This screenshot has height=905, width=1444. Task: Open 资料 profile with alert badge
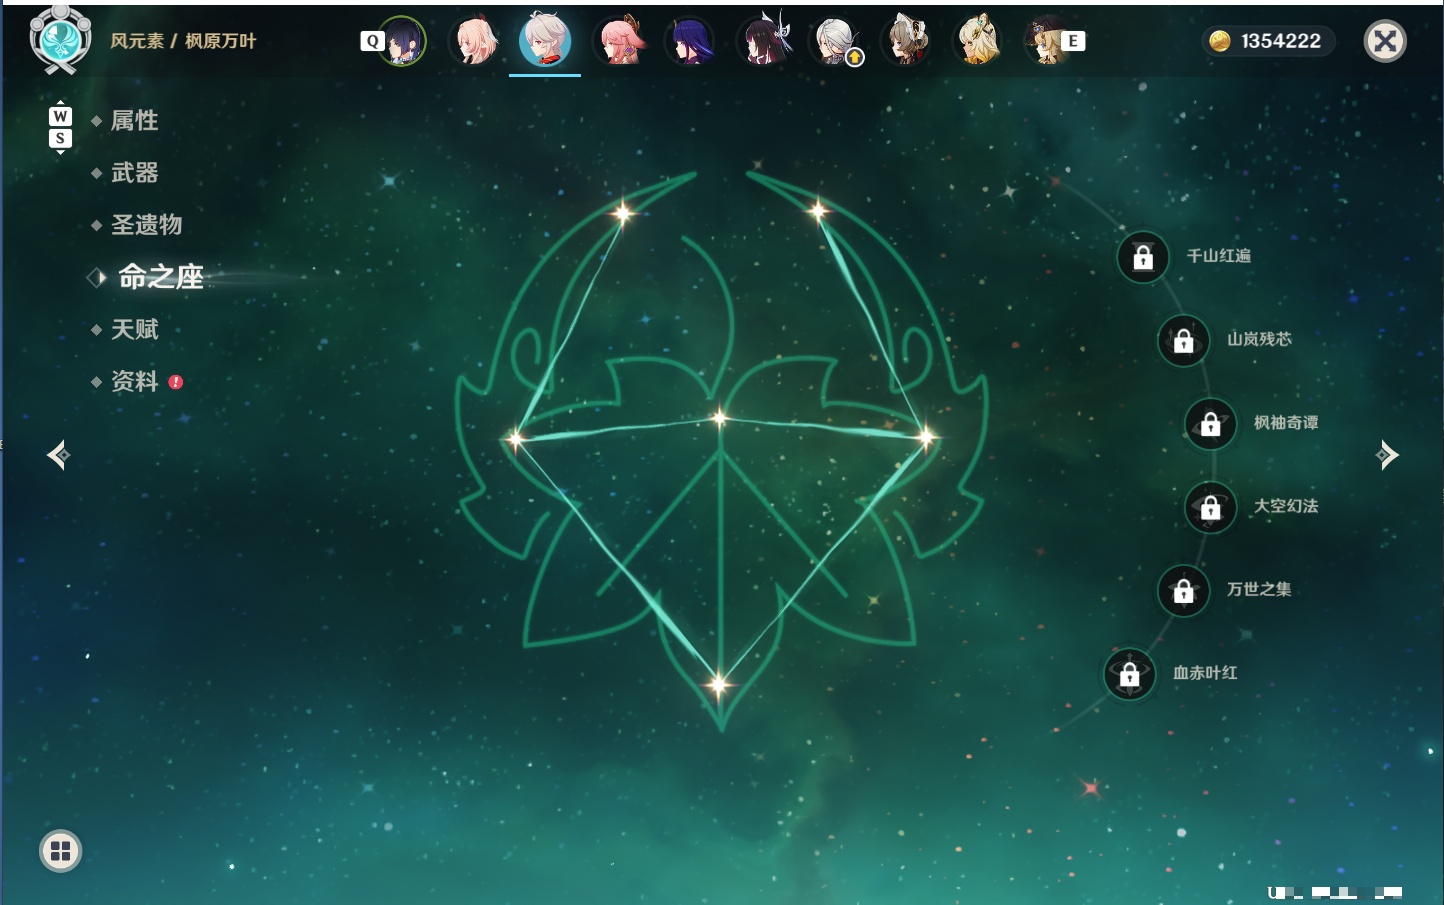point(136,381)
